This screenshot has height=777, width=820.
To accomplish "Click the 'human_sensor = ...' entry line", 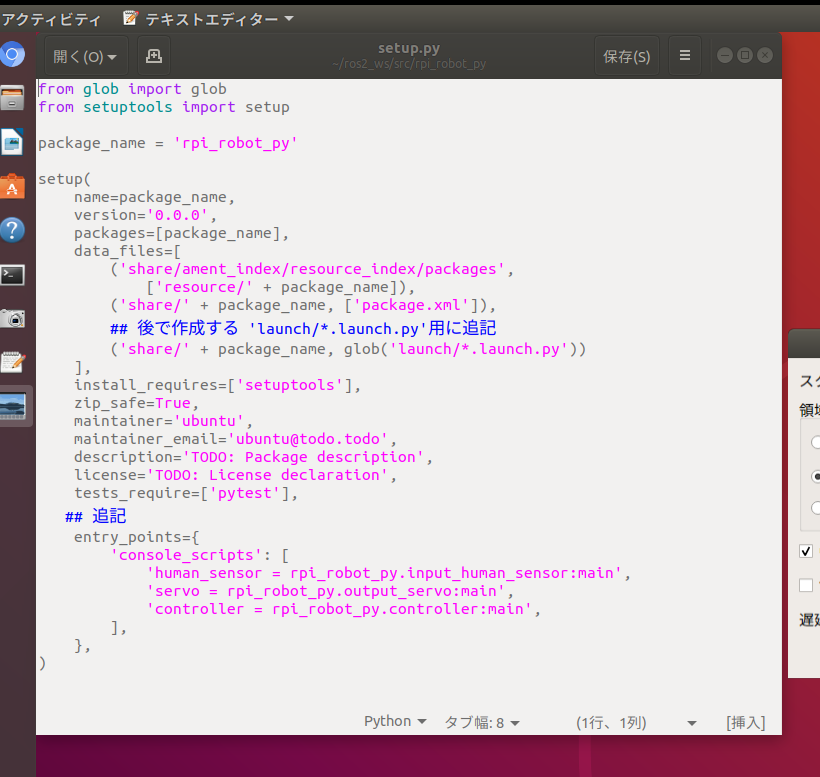I will (388, 574).
